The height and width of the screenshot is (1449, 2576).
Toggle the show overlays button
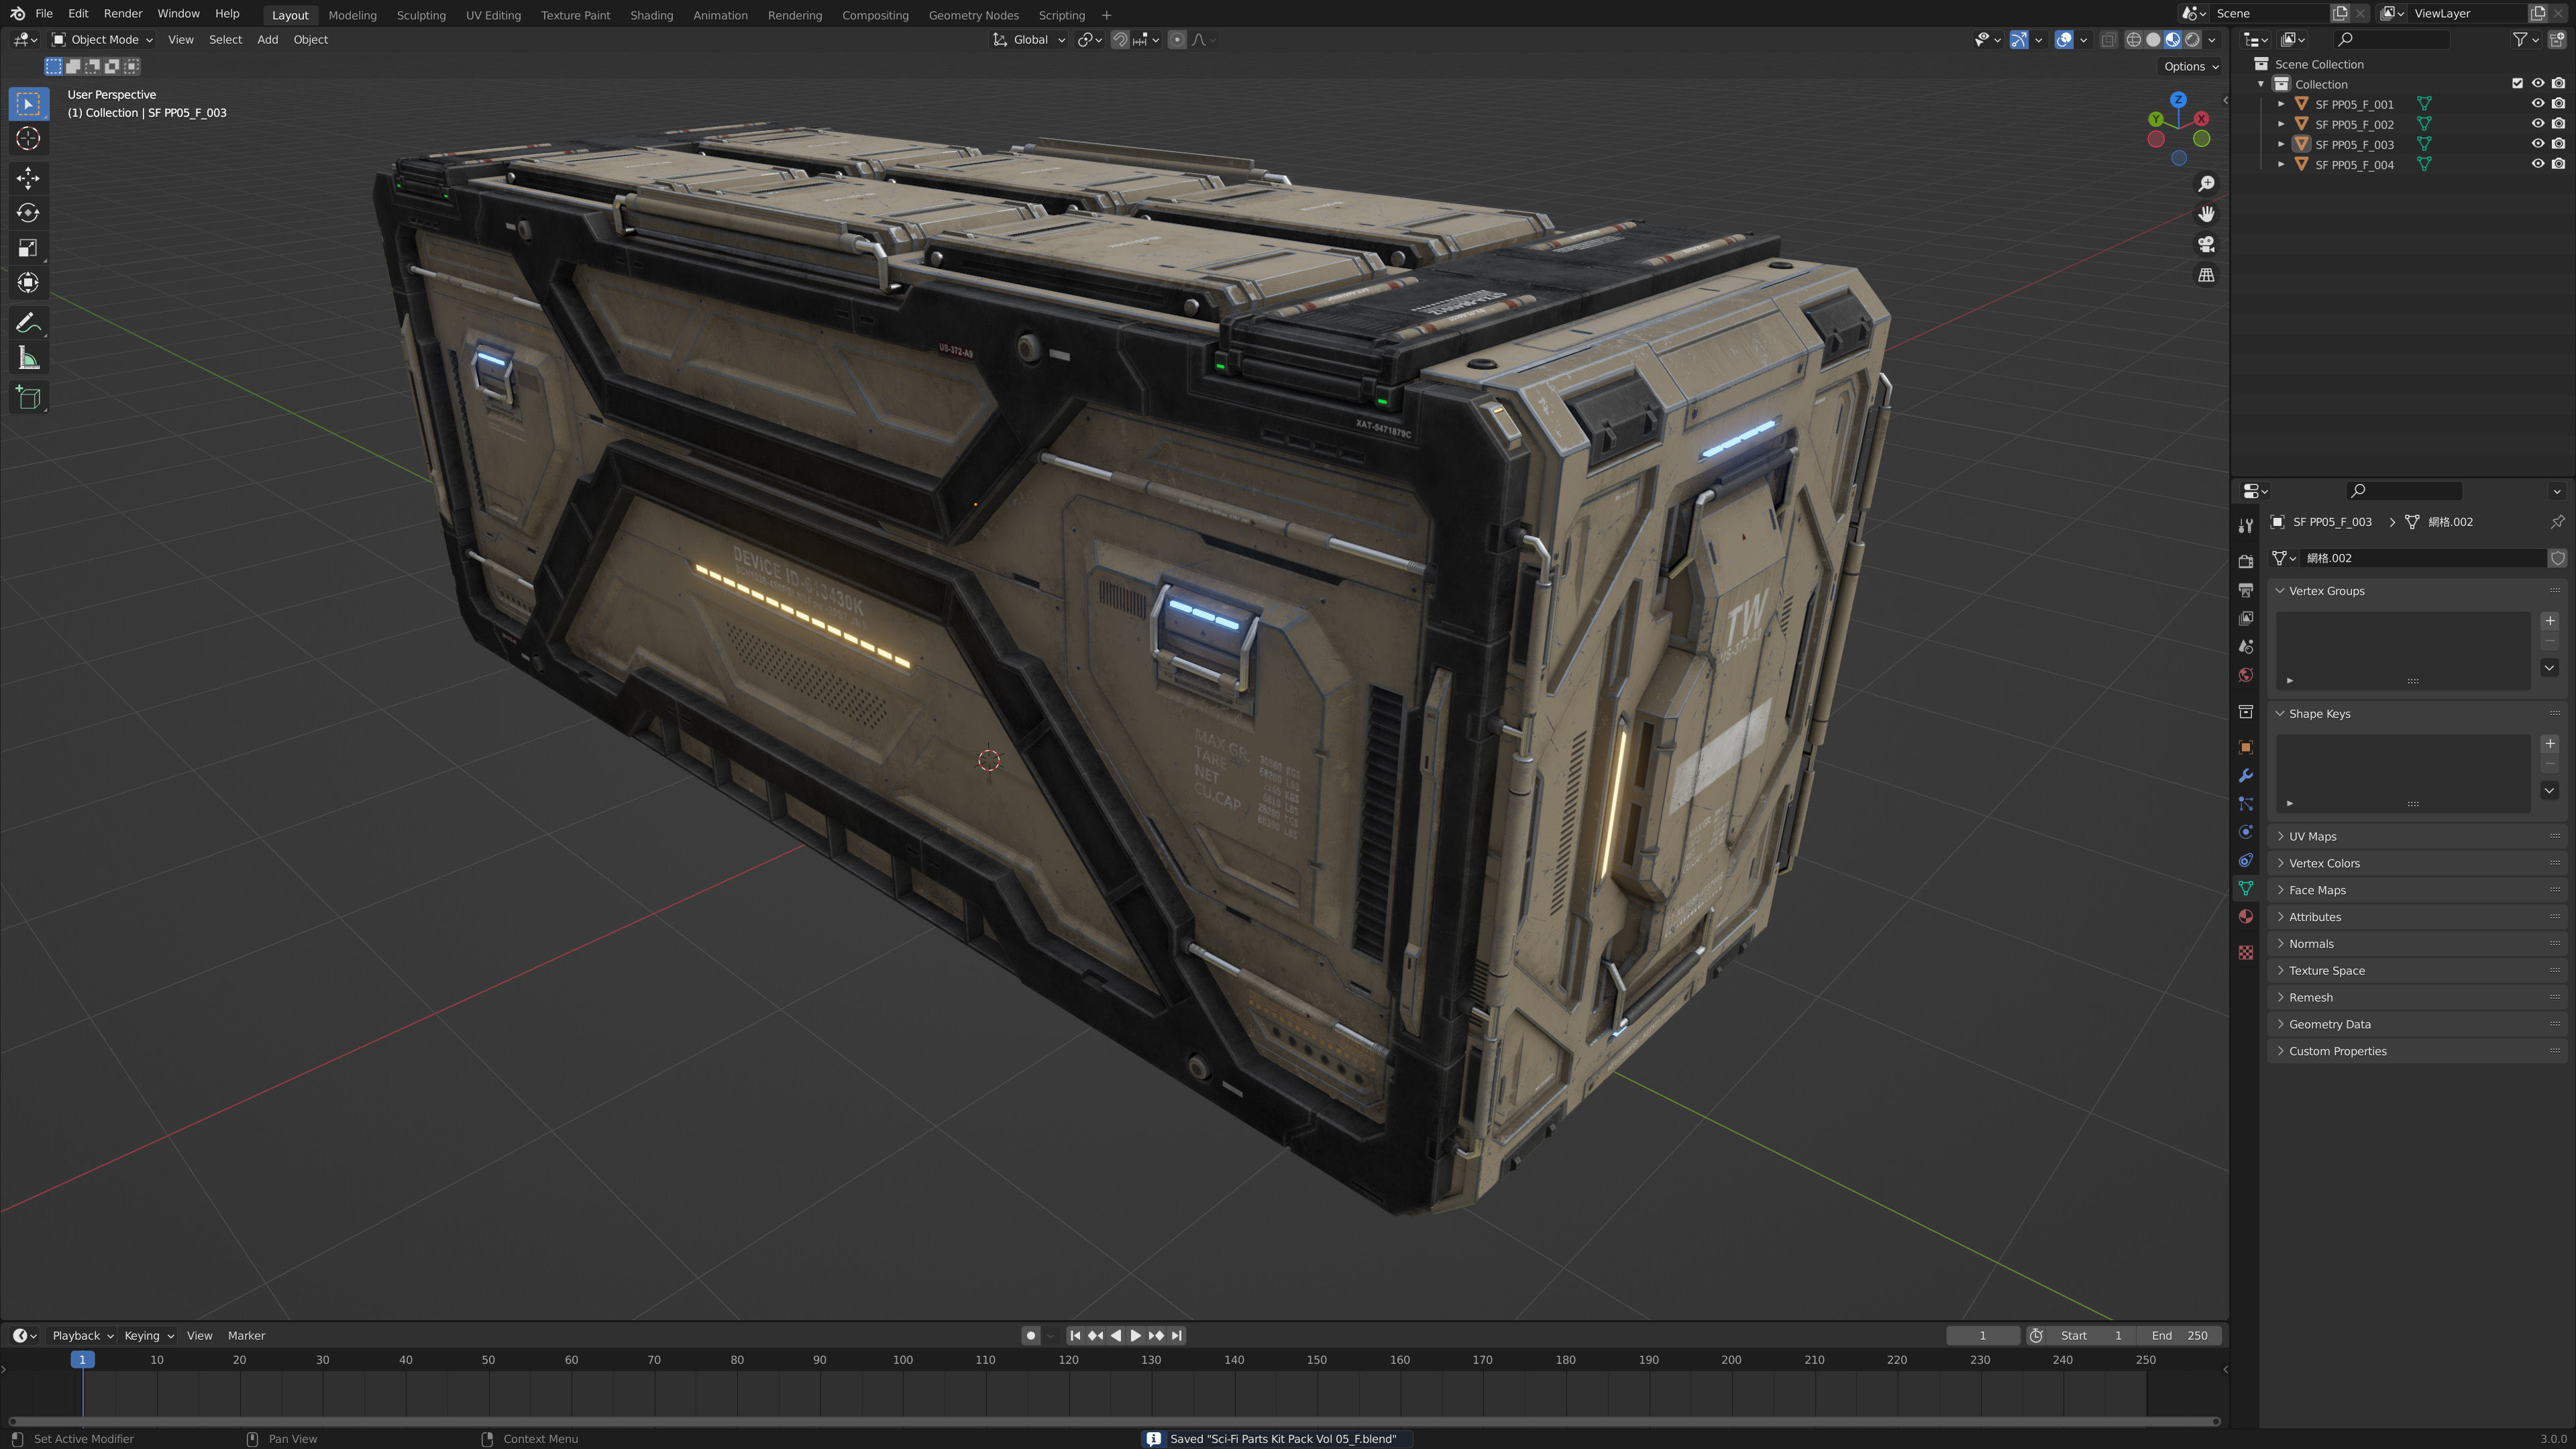2063,39
